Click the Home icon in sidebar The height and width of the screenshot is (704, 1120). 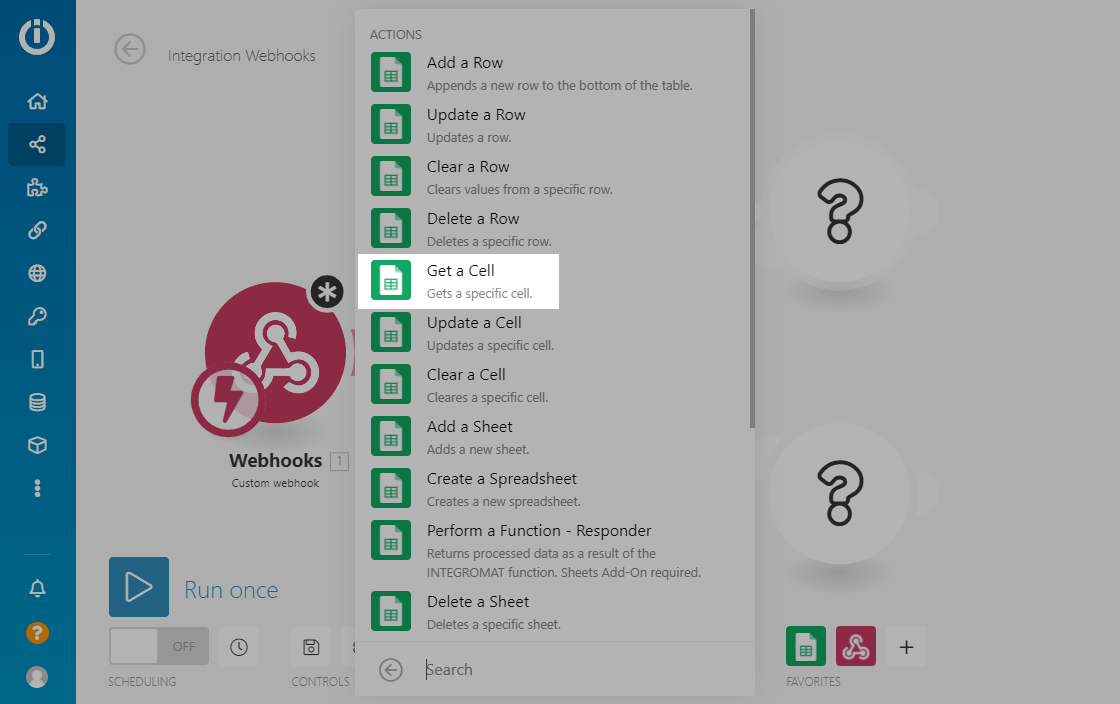click(37, 101)
